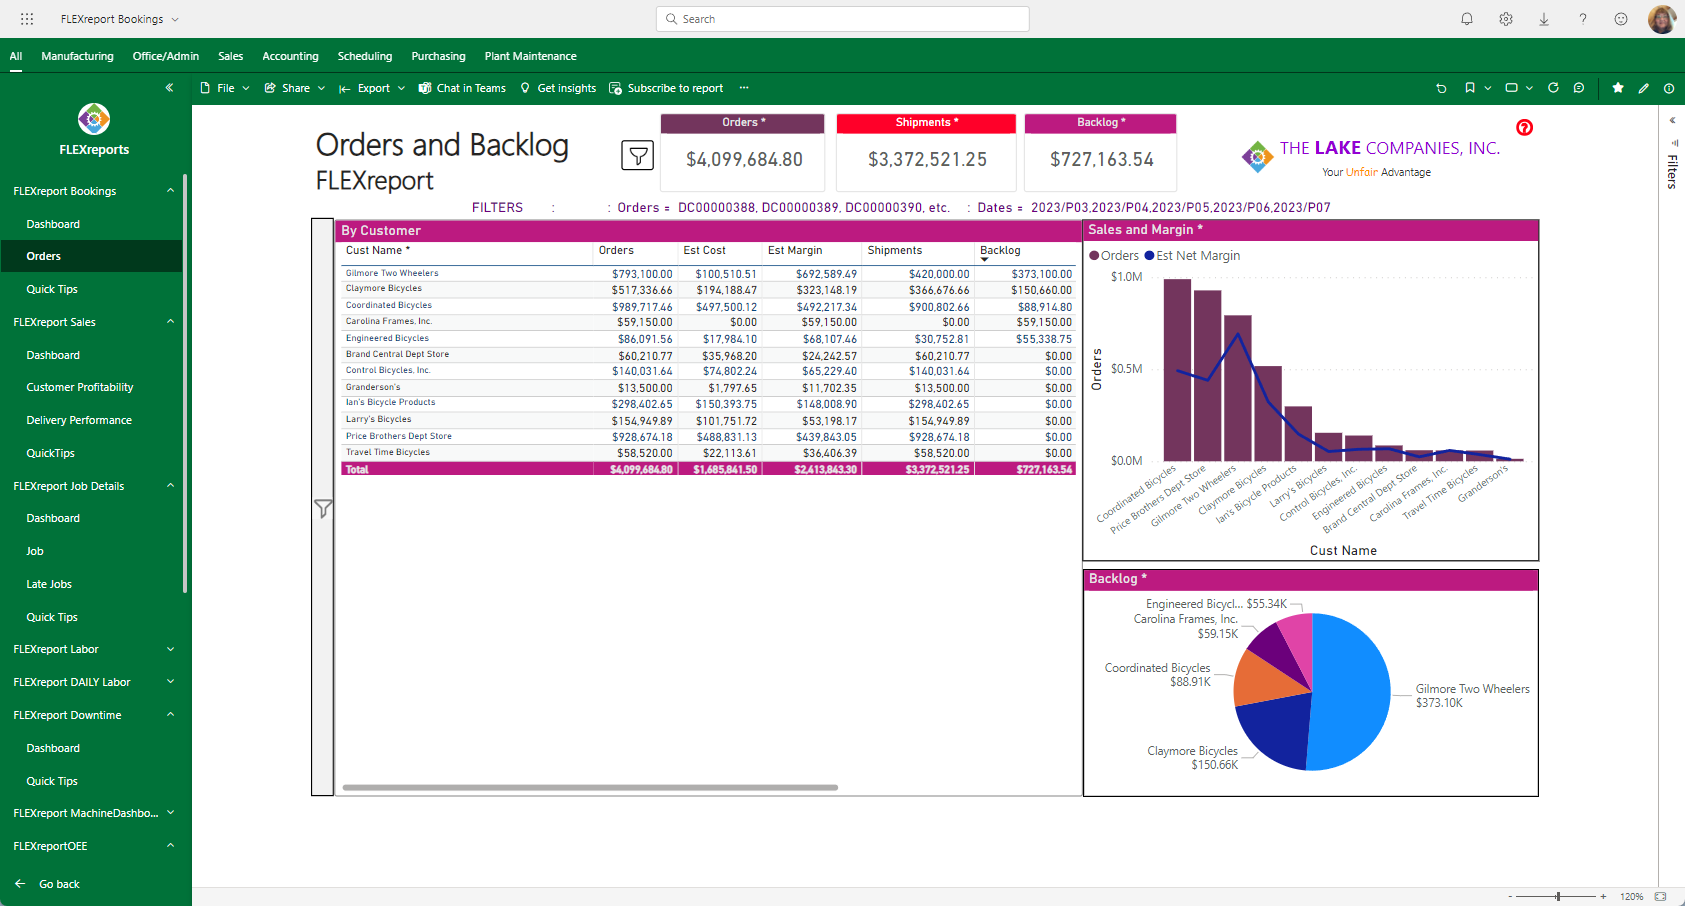
Task: Click in the Search box
Action: 843,19
